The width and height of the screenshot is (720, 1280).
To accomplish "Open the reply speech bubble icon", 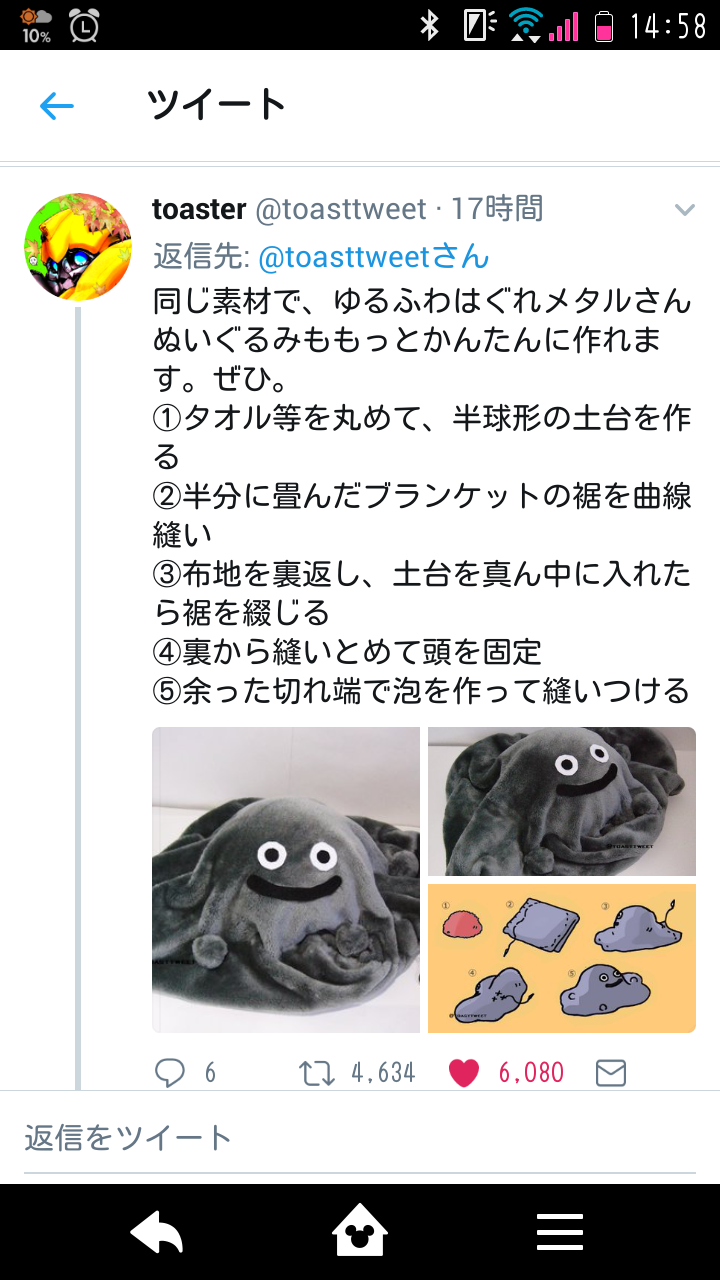I will pos(170,1073).
